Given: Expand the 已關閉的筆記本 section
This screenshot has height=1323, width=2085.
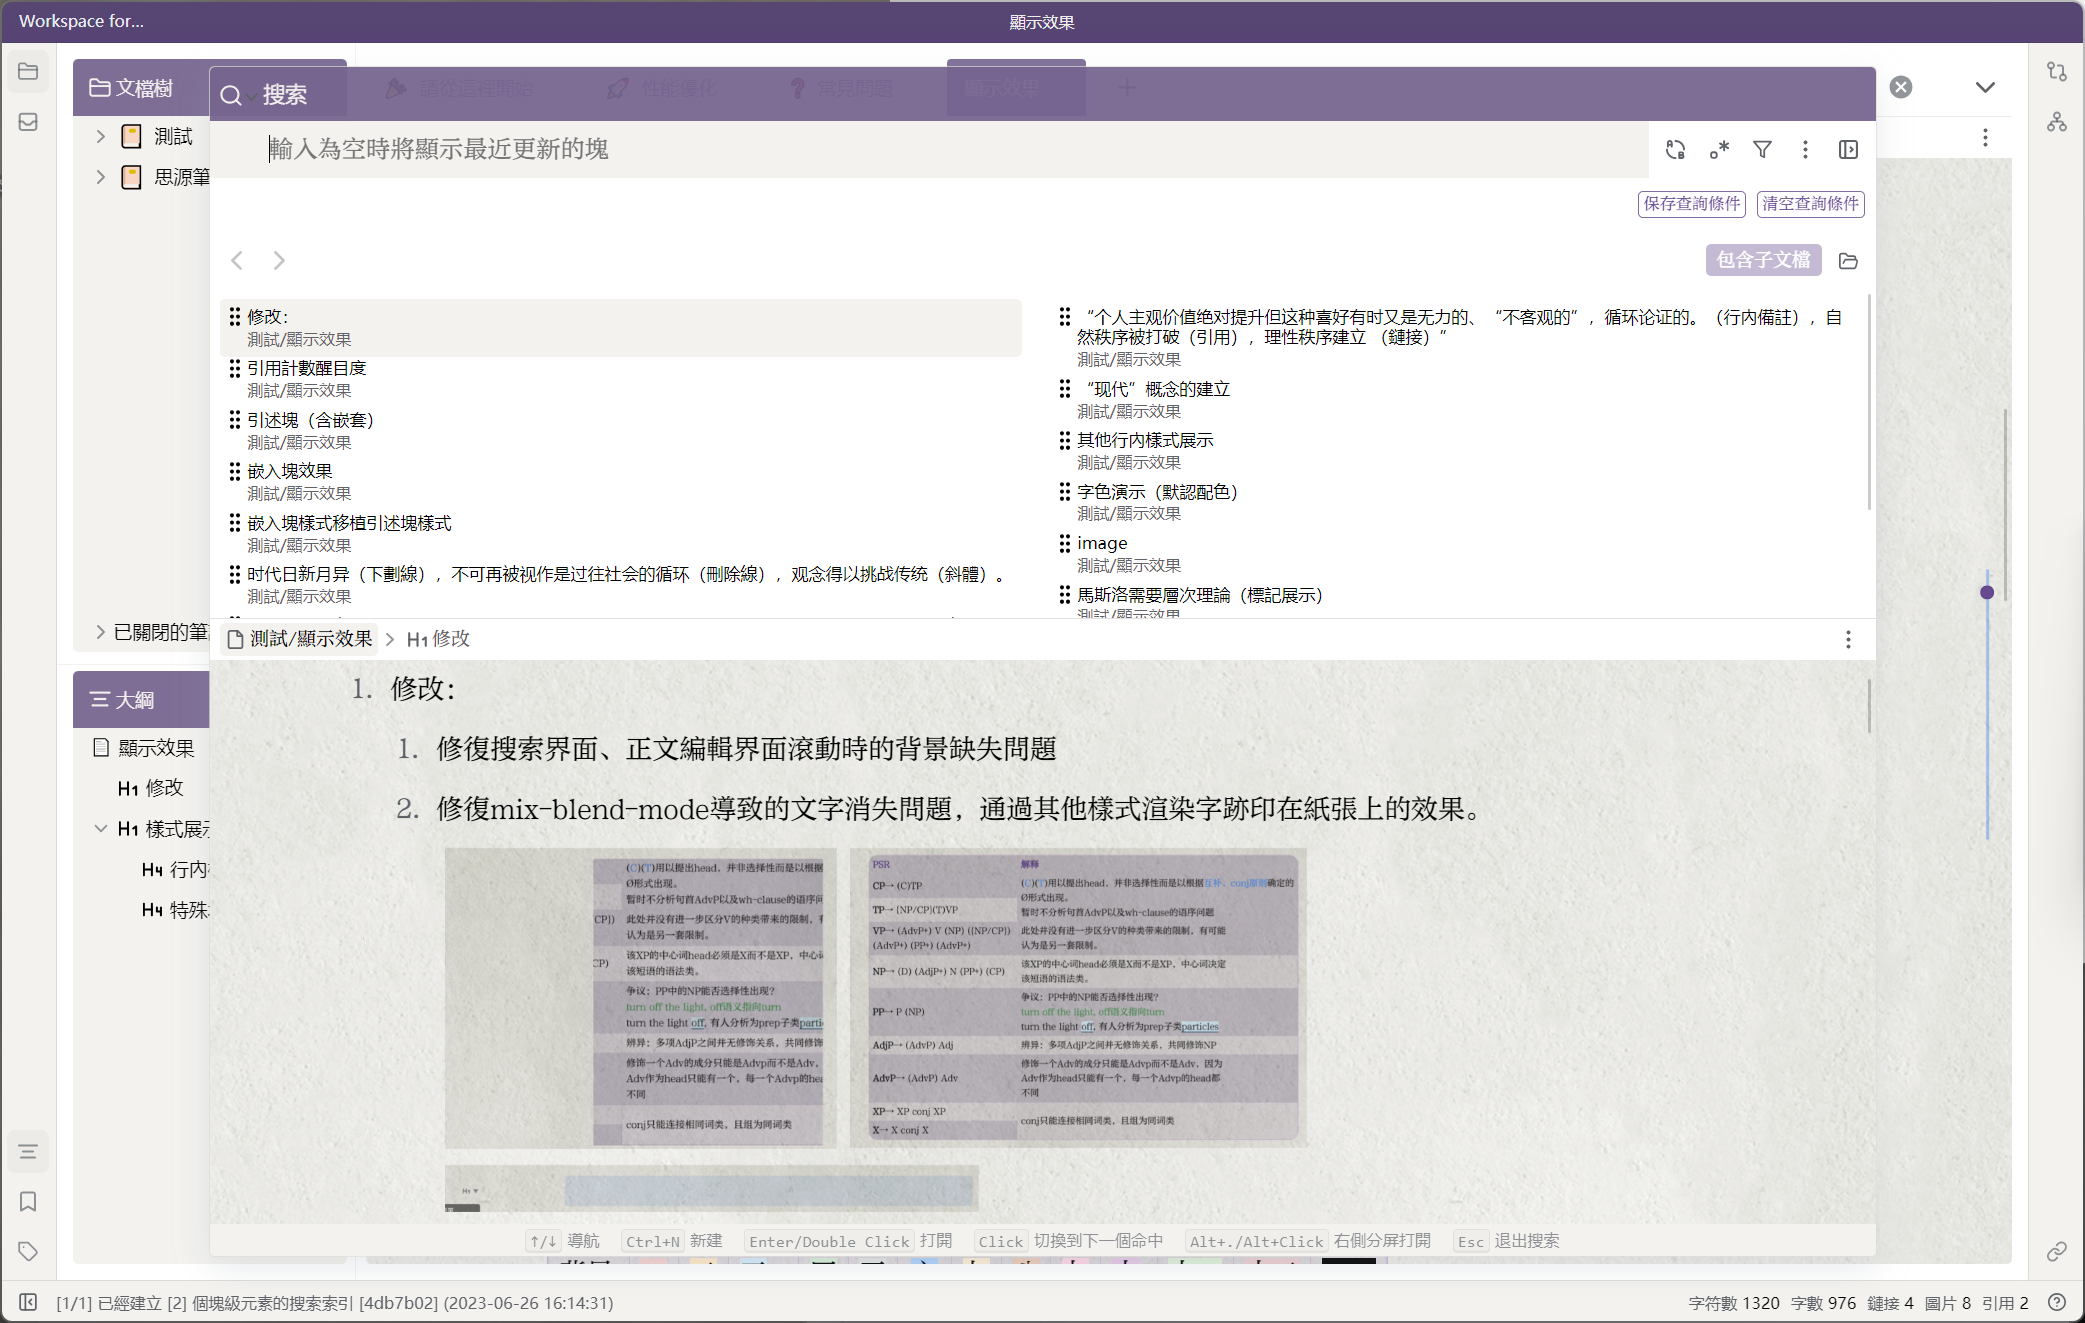Looking at the screenshot, I should (x=100, y=632).
